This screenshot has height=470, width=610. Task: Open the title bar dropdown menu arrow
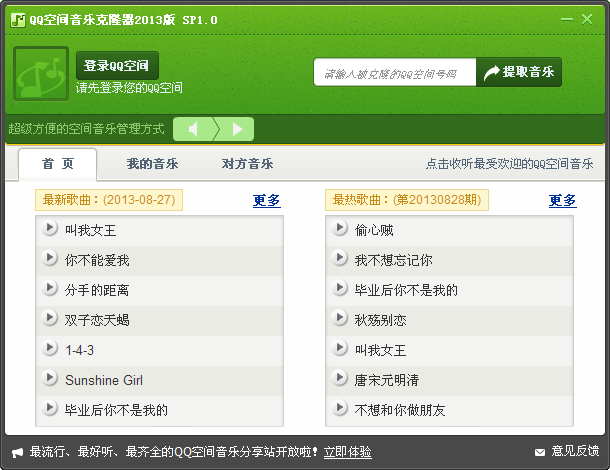[547, 19]
